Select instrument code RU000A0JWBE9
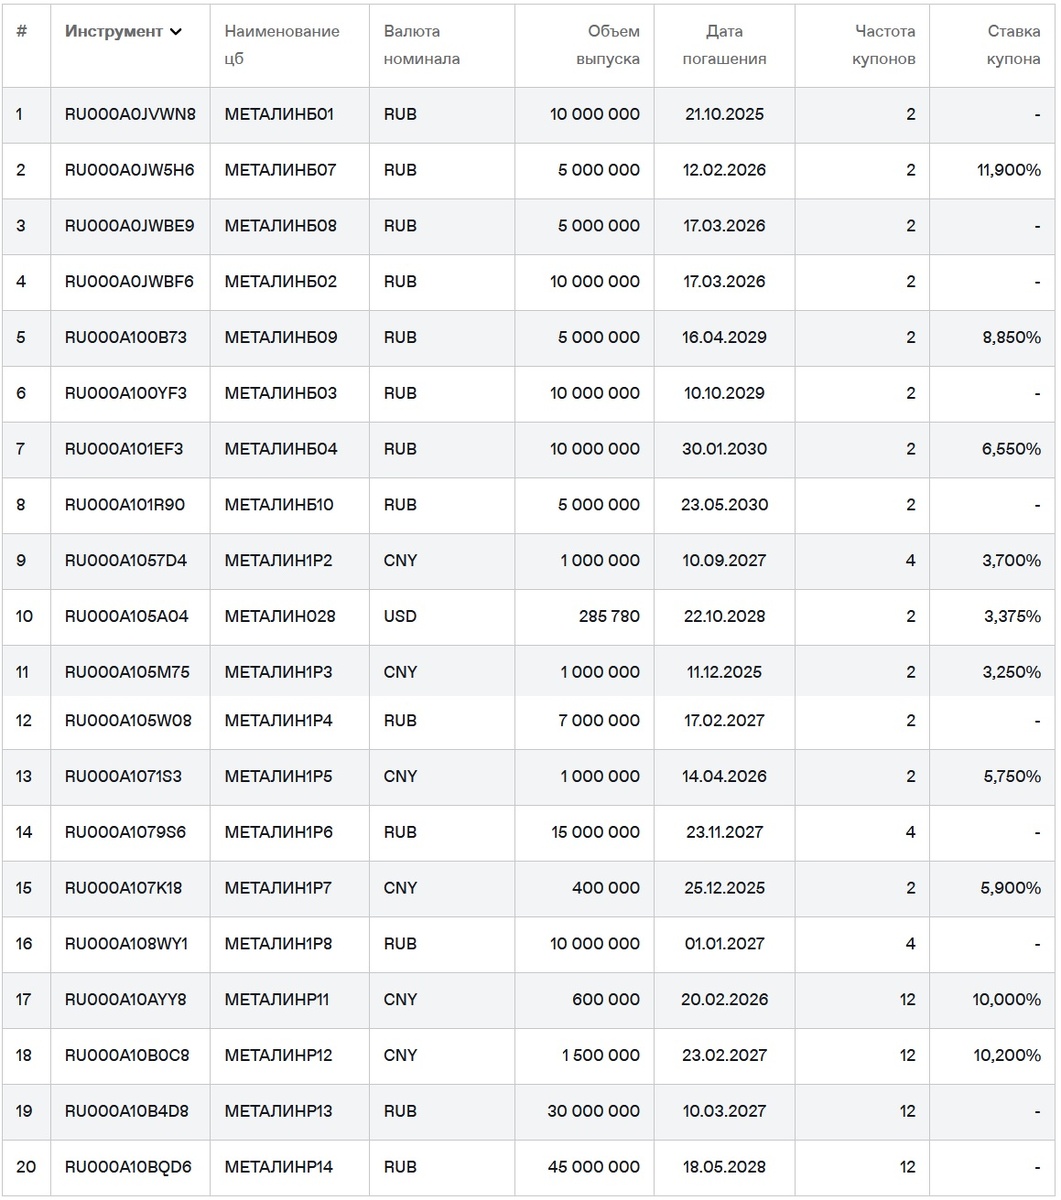The image size is (1061, 1200). click(x=129, y=227)
